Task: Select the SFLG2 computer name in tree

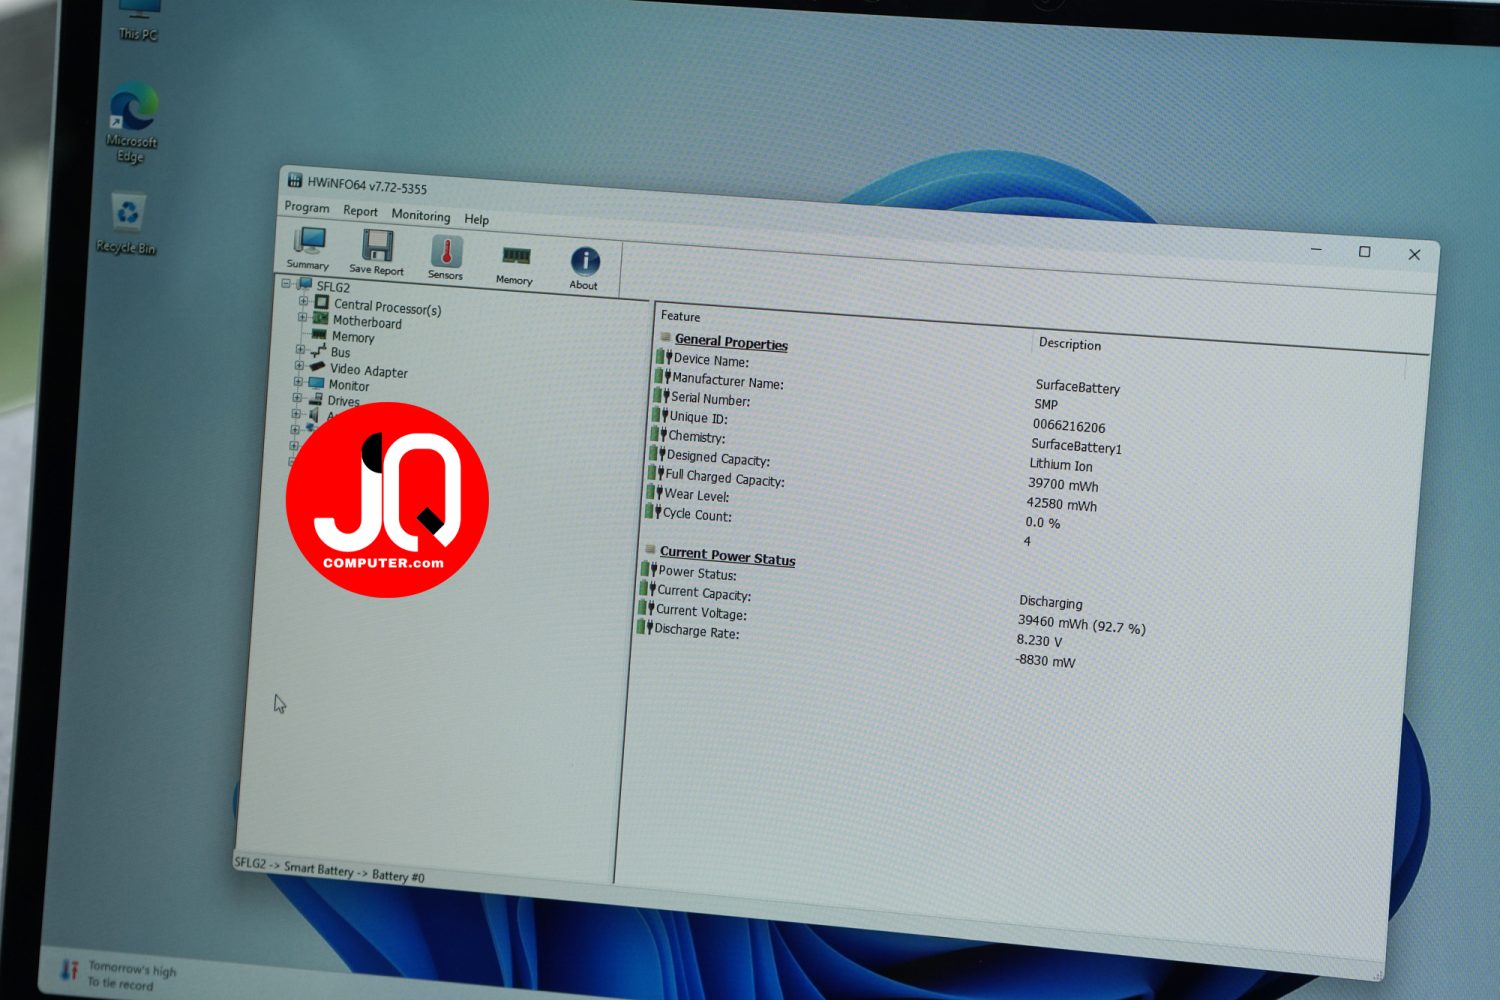Action: click(x=333, y=287)
